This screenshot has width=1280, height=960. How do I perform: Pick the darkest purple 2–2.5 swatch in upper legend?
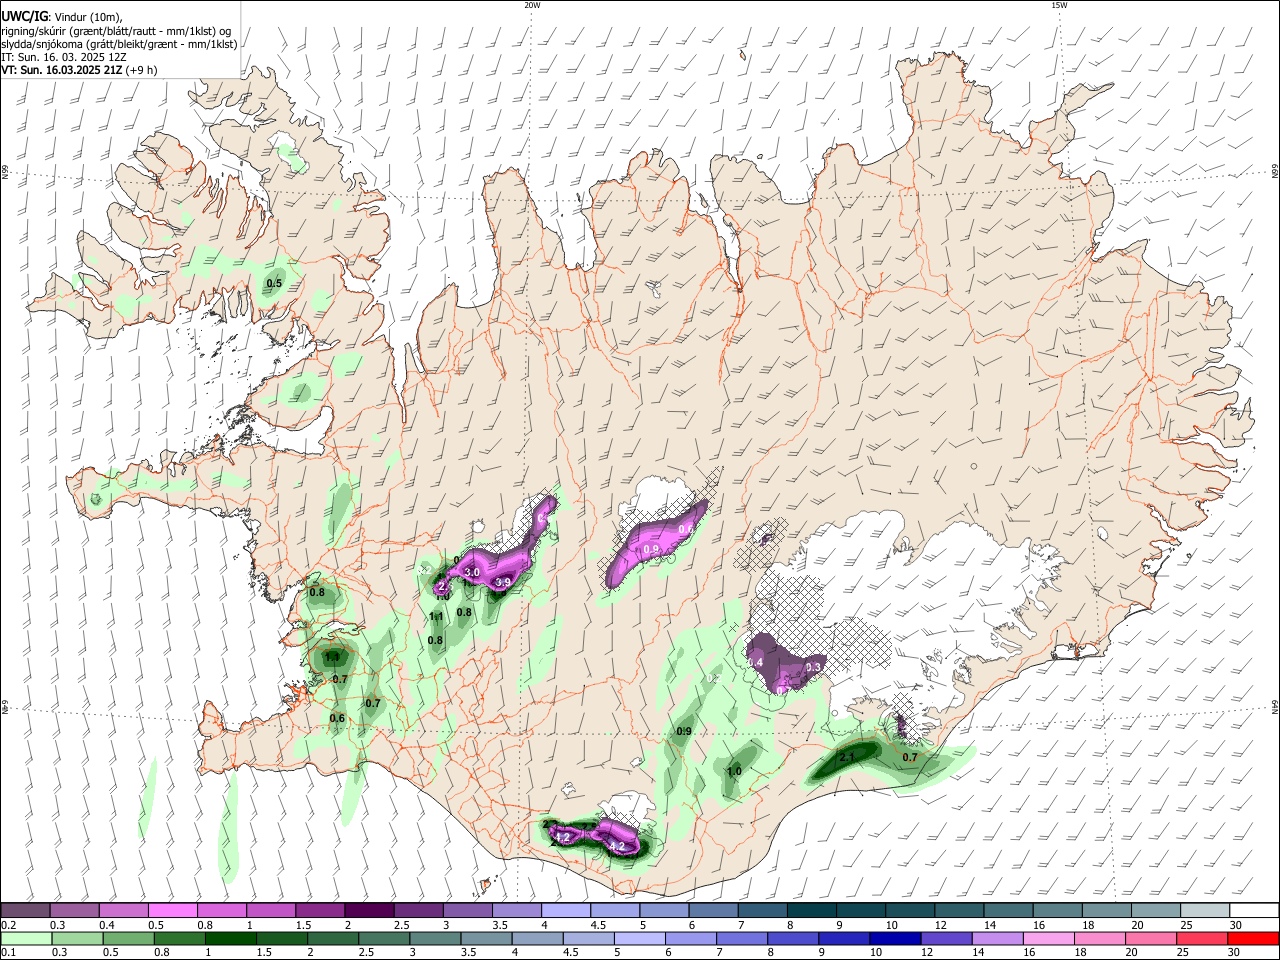(369, 910)
